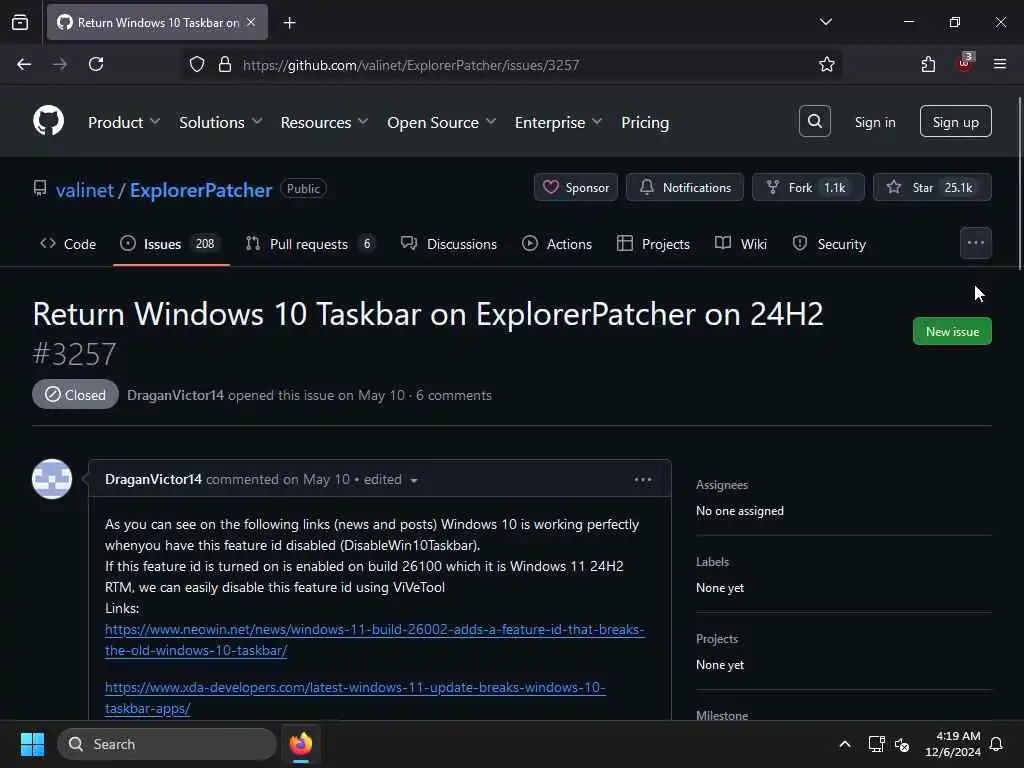The width and height of the screenshot is (1024, 768).
Task: Open the valinet owner link
Action: [x=85, y=190]
